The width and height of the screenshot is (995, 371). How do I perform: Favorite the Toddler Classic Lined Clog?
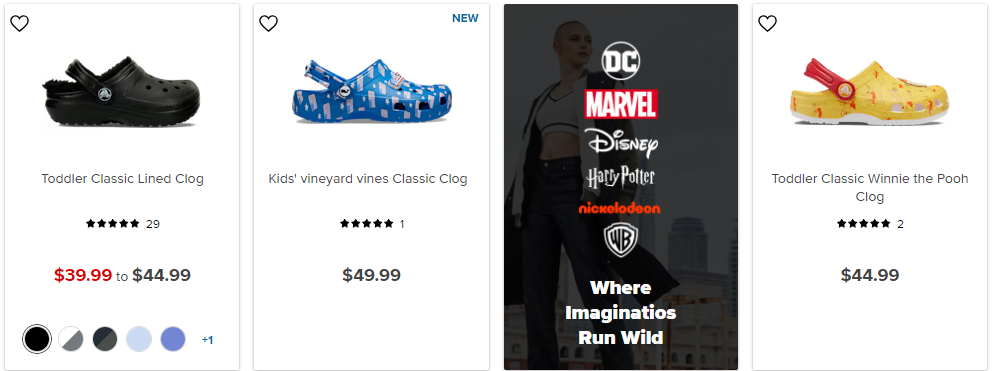coord(20,23)
